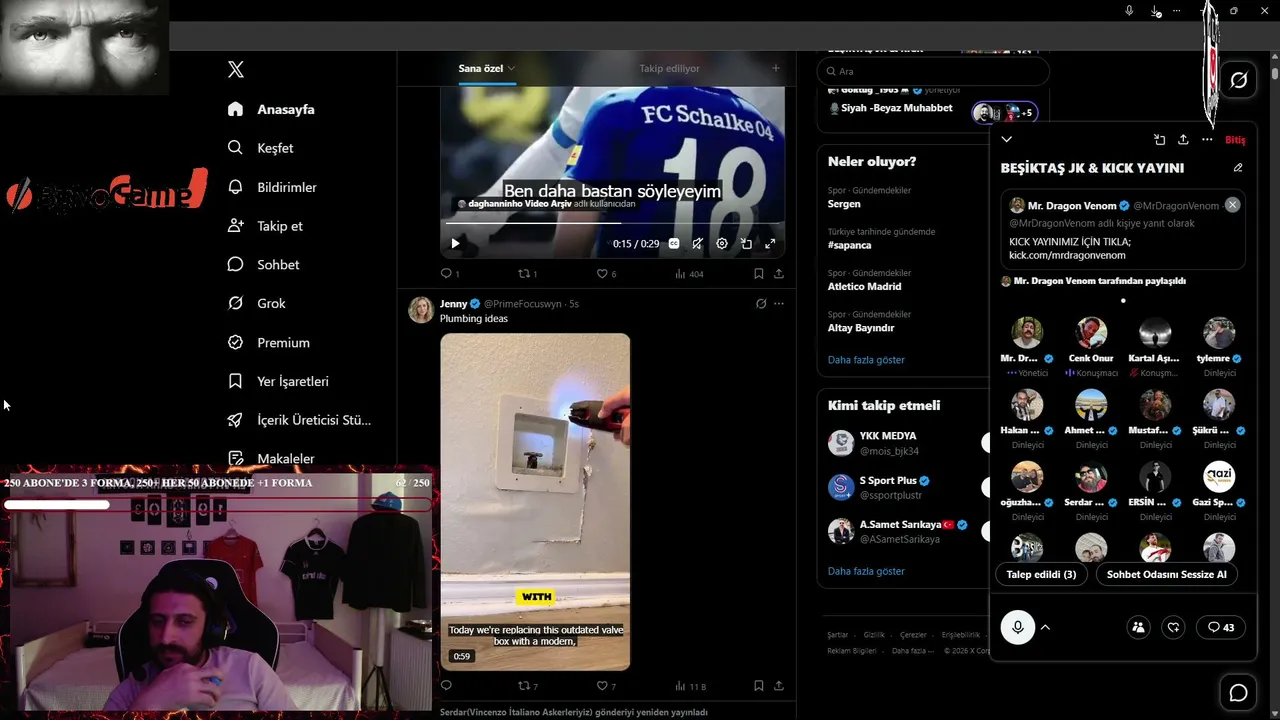Send a heart reaction in Space
The height and width of the screenshot is (720, 1280).
coord(1174,627)
